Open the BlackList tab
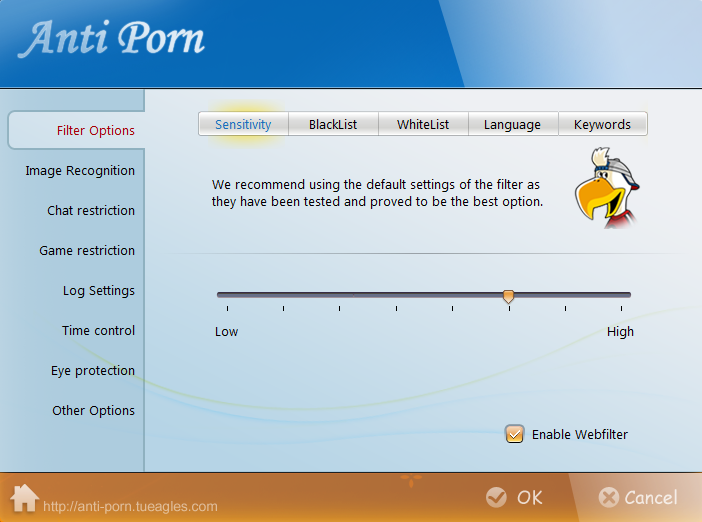Viewport: 702px width, 522px height. click(333, 124)
